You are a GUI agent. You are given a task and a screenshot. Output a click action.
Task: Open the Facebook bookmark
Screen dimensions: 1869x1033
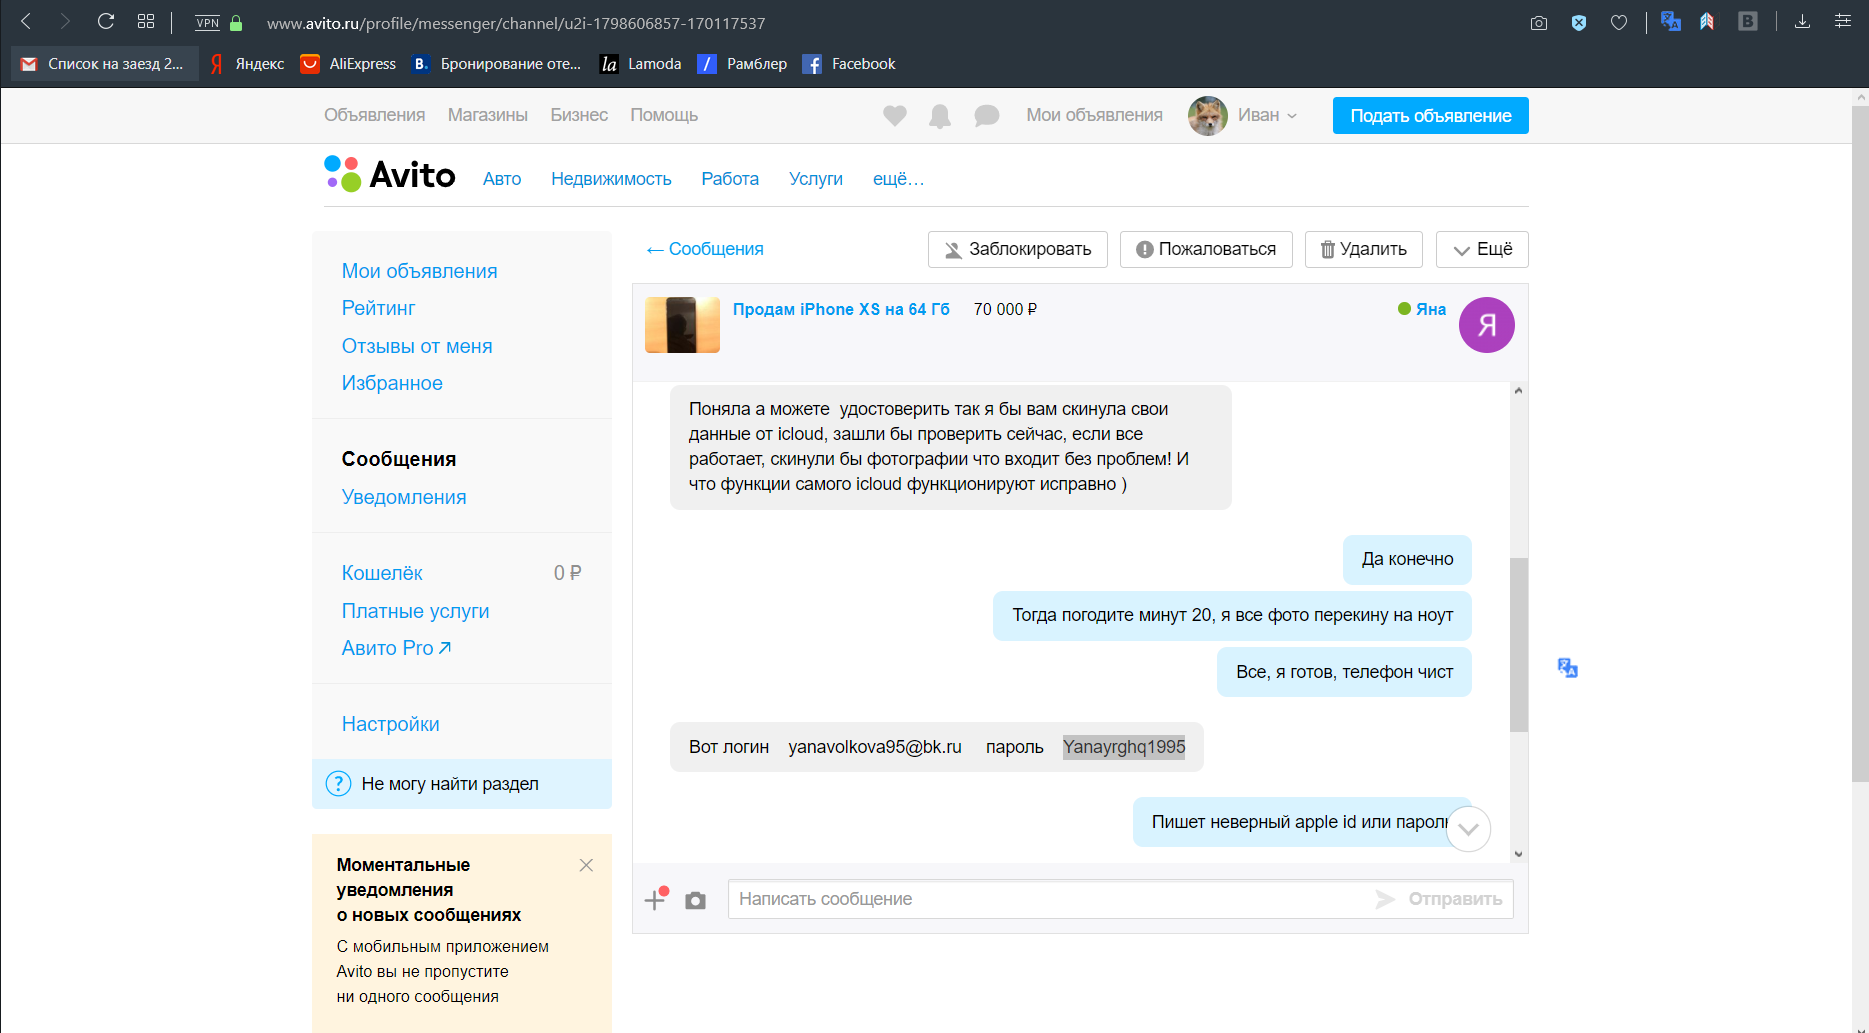[x=849, y=64]
